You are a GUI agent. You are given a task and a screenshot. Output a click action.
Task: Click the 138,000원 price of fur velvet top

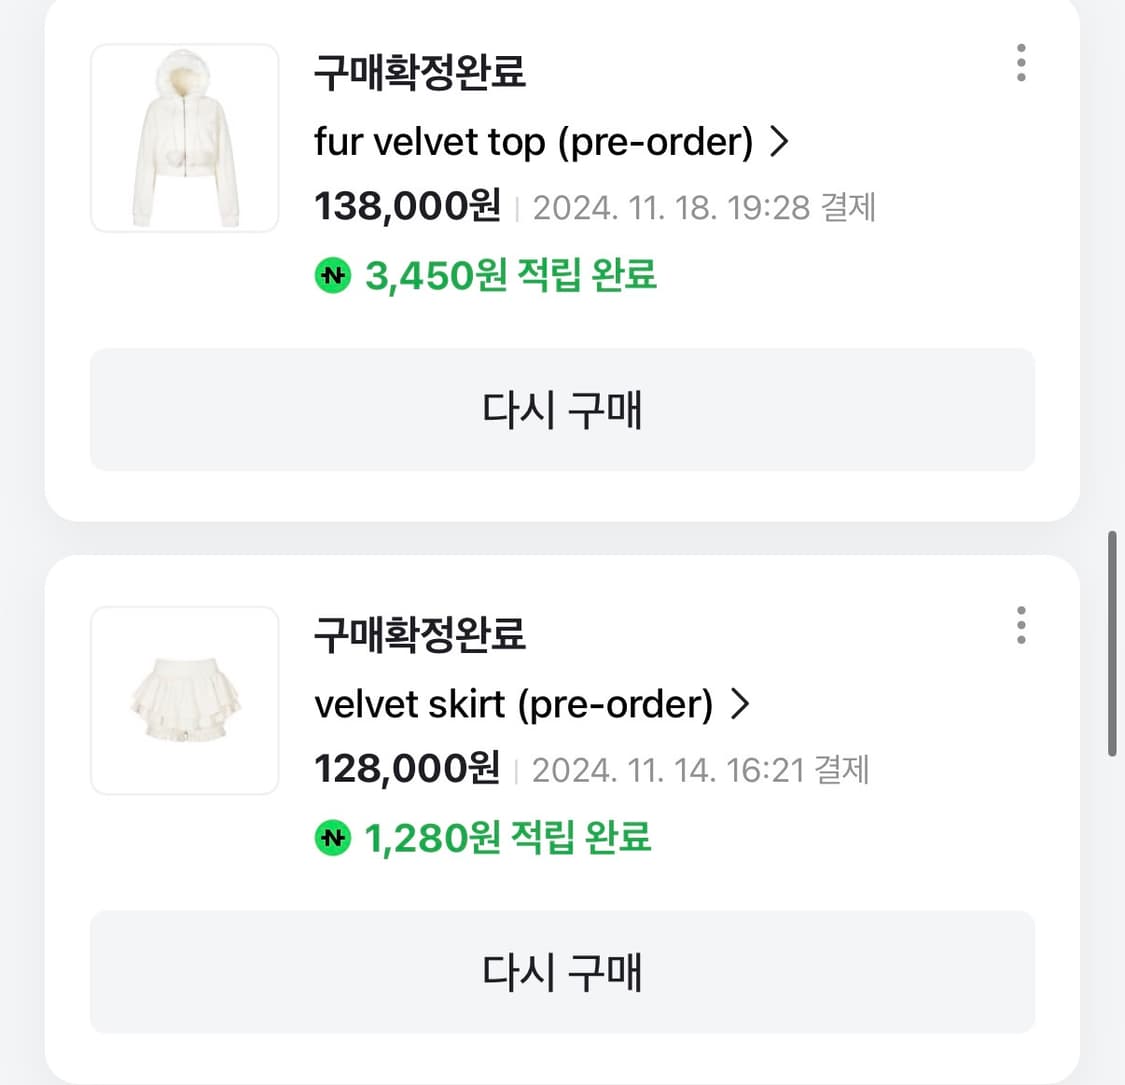pos(405,206)
